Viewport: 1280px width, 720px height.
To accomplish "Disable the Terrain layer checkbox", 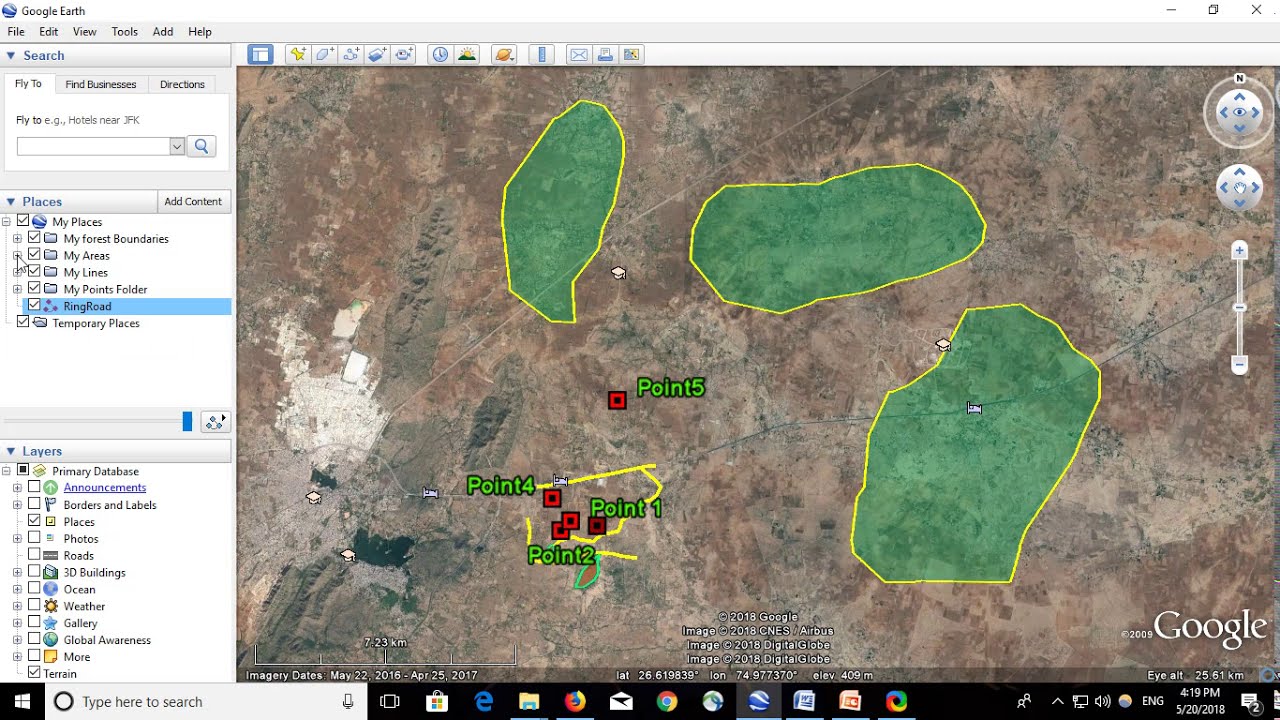I will [x=34, y=673].
